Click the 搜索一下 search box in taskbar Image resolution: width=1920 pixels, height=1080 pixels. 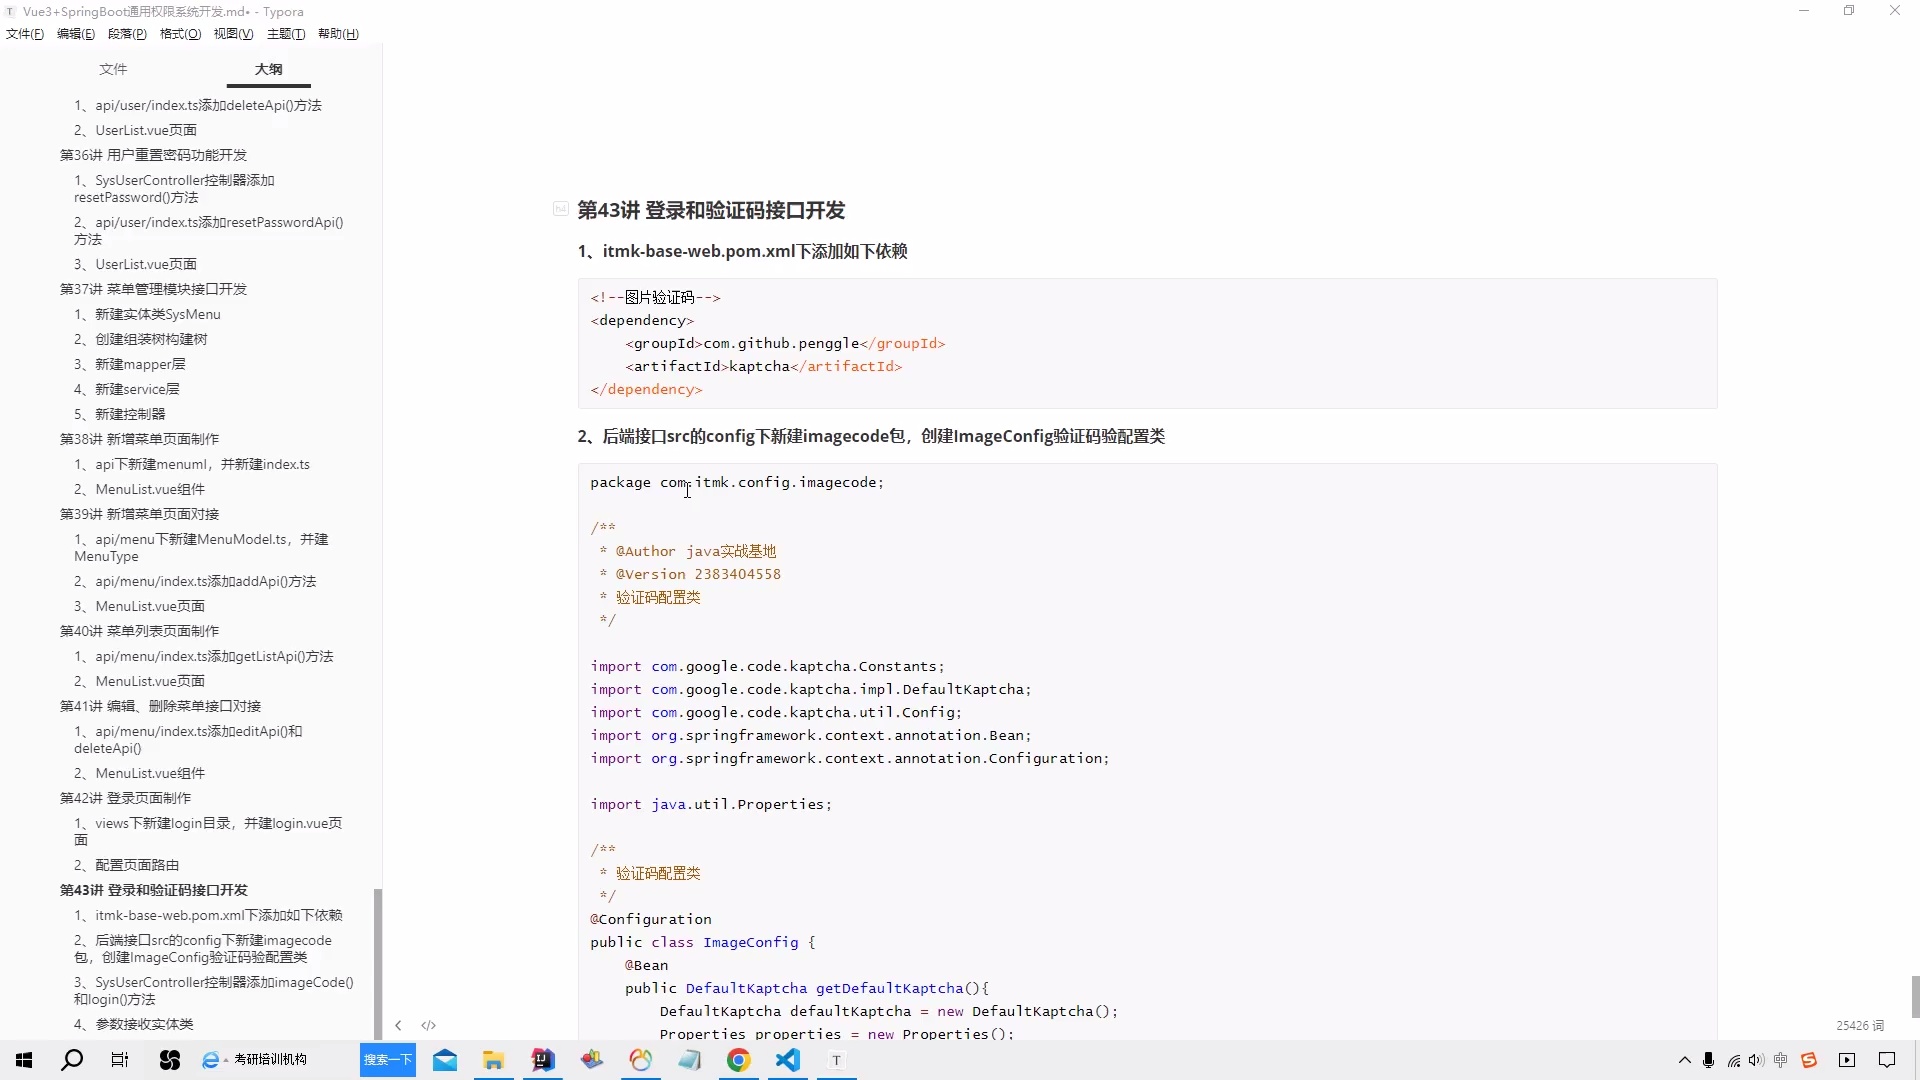(x=388, y=1060)
